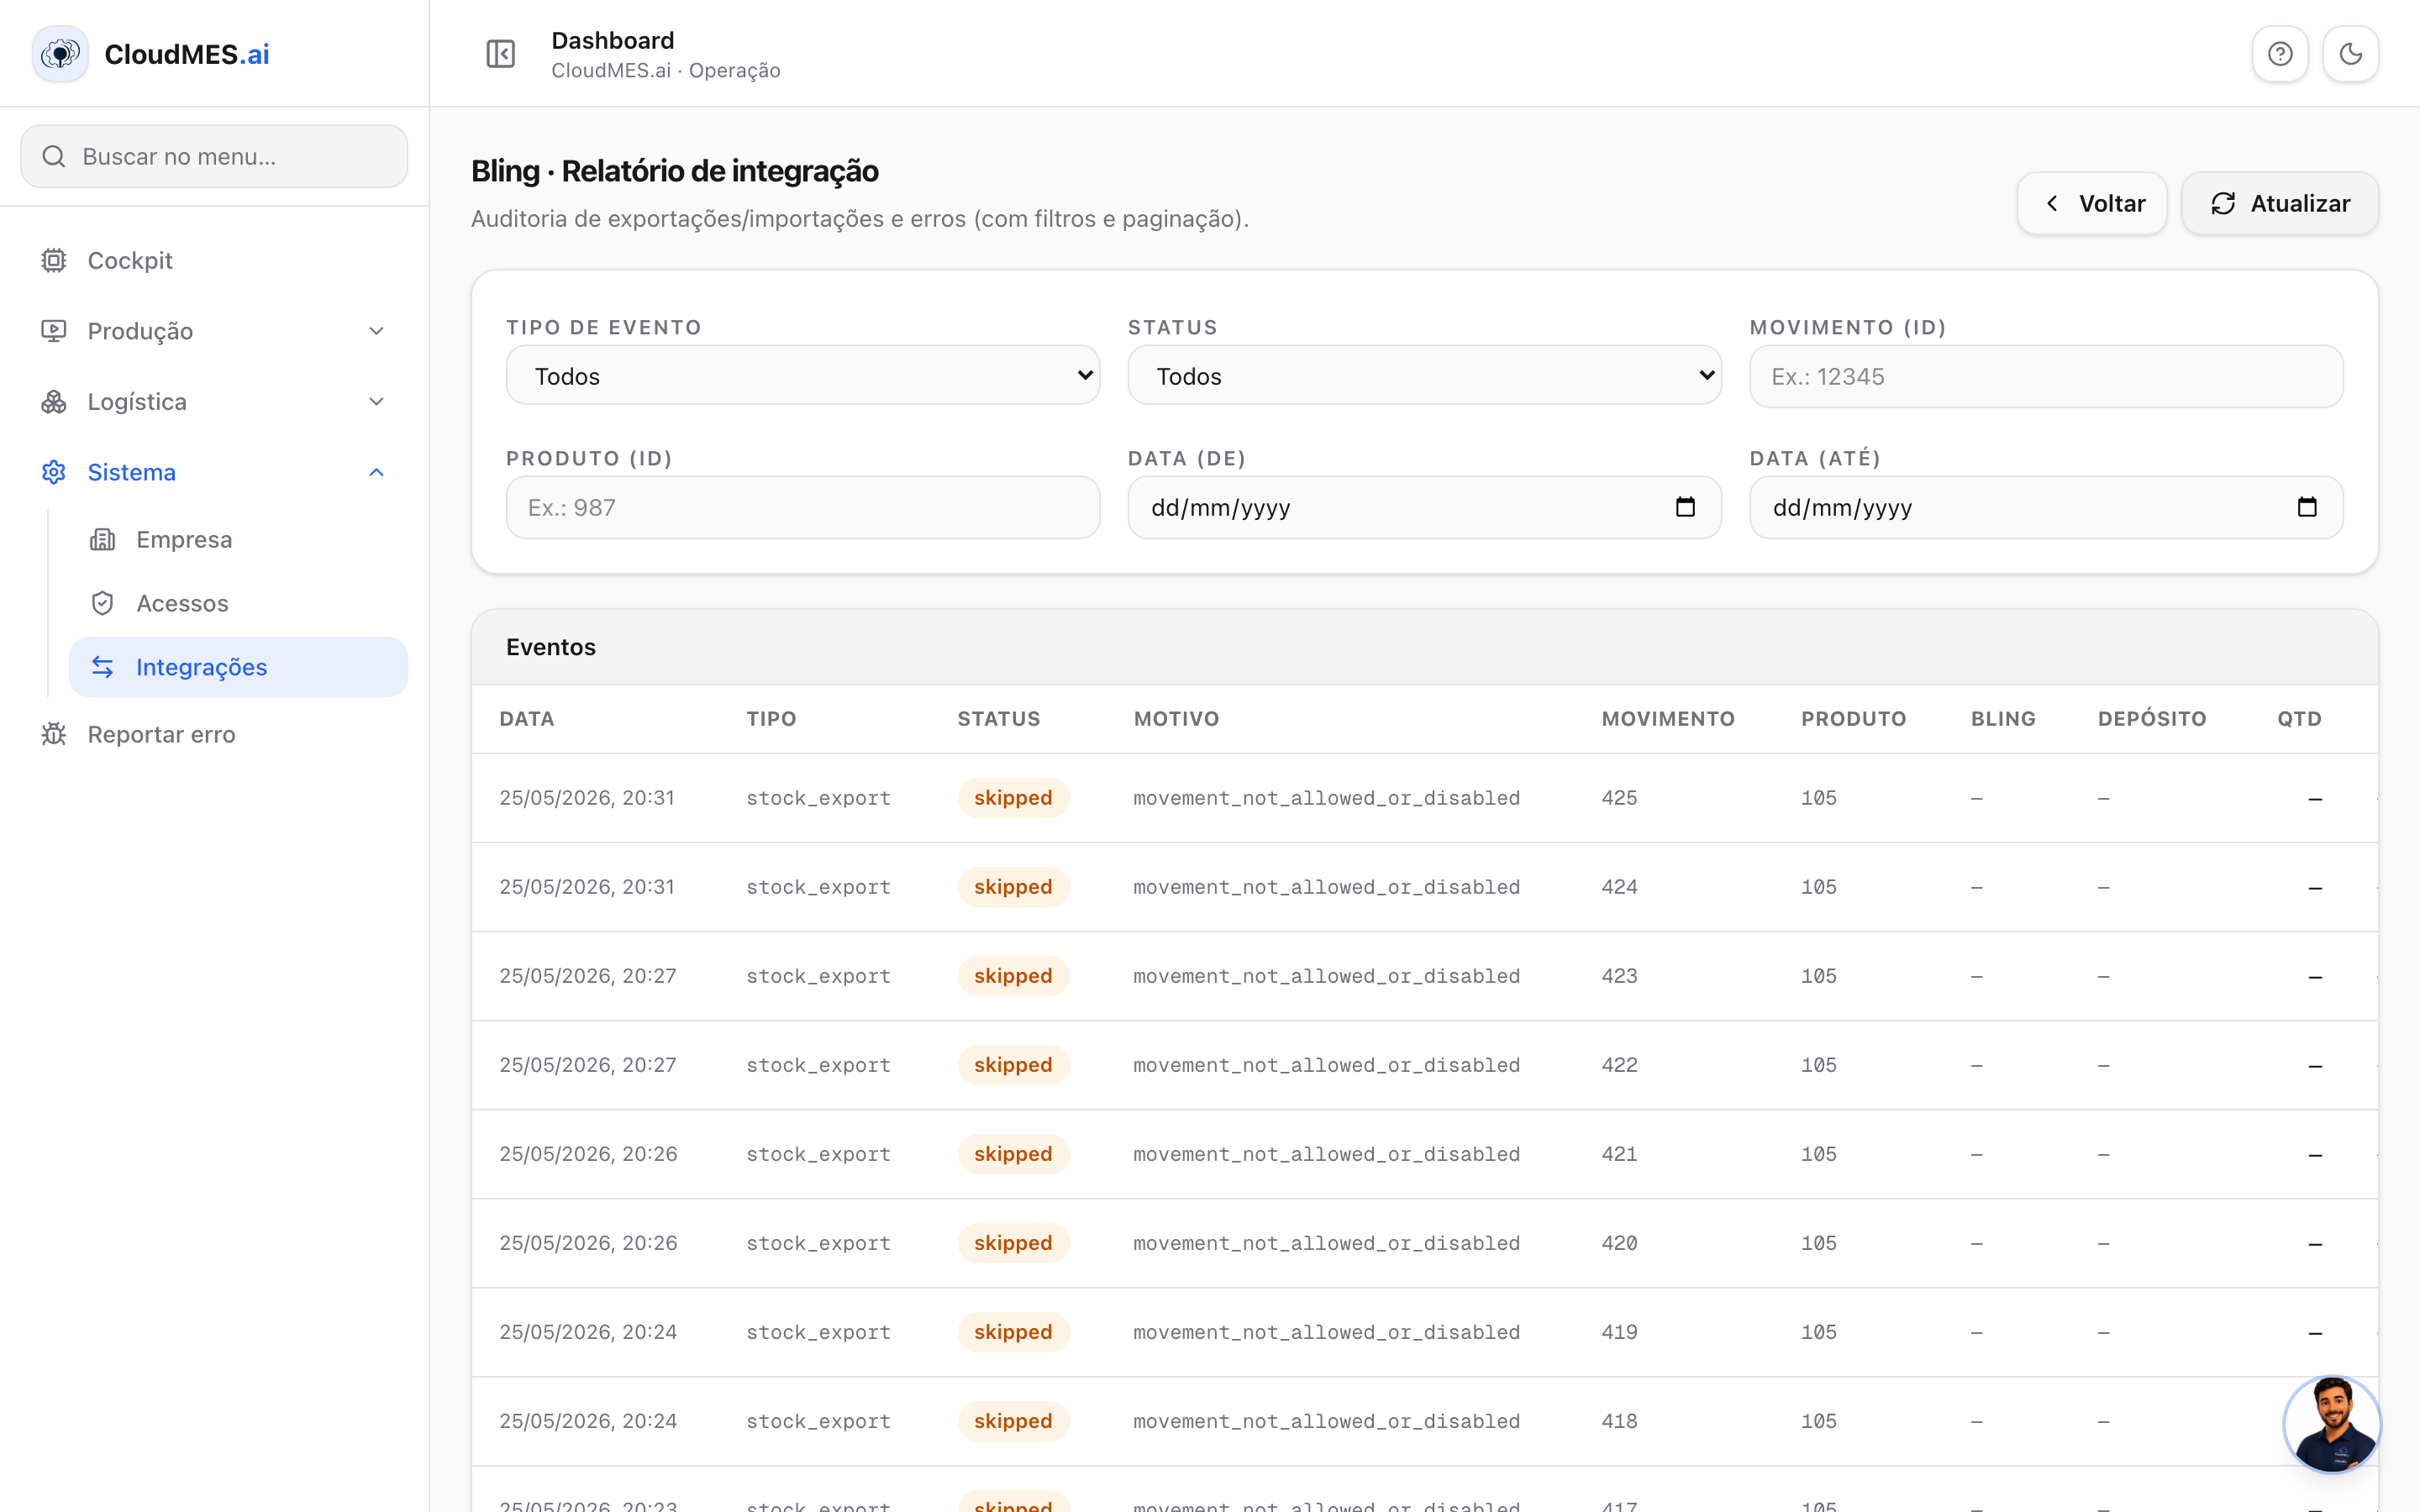Open the Tipo de Evento dropdown
Viewport: 2420px width, 1512px height.
[803, 376]
